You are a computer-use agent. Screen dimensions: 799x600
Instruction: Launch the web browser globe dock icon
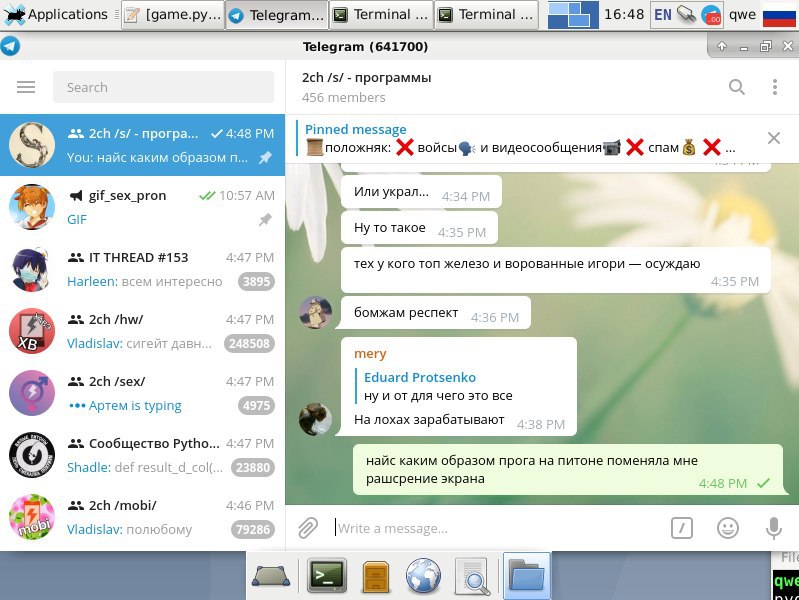click(423, 576)
